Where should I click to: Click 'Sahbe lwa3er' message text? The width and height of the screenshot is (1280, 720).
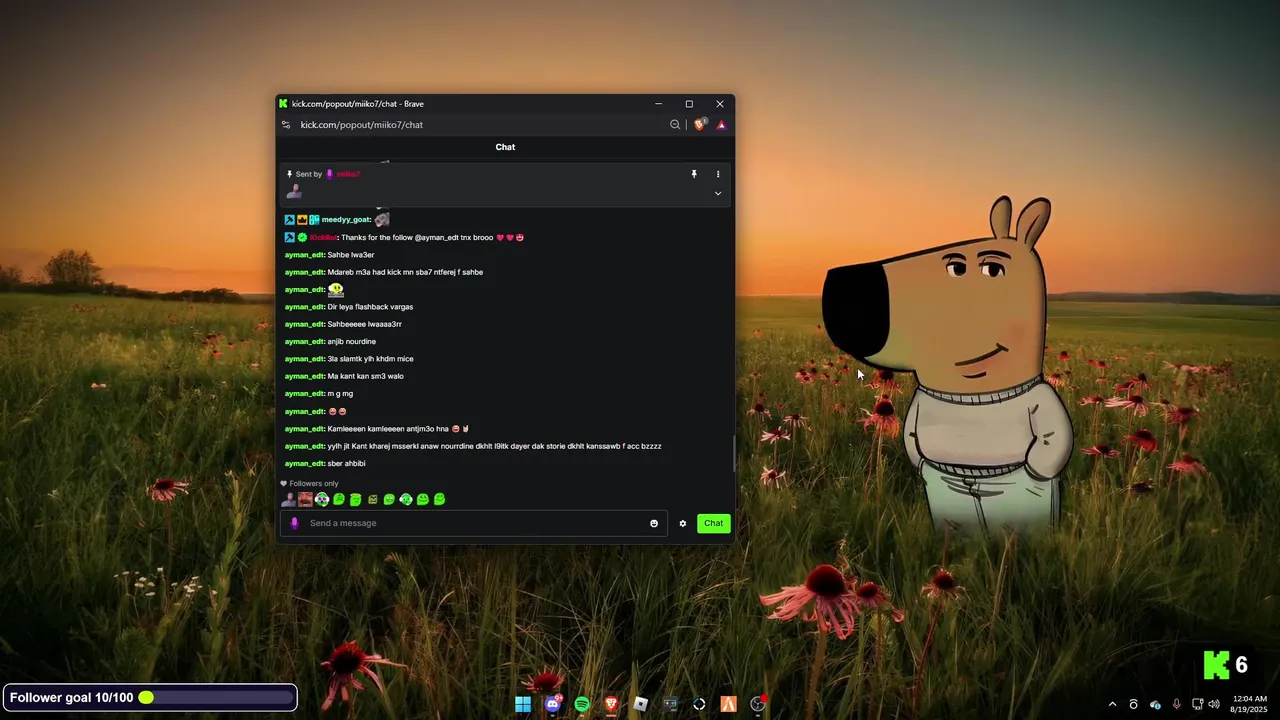coord(351,255)
